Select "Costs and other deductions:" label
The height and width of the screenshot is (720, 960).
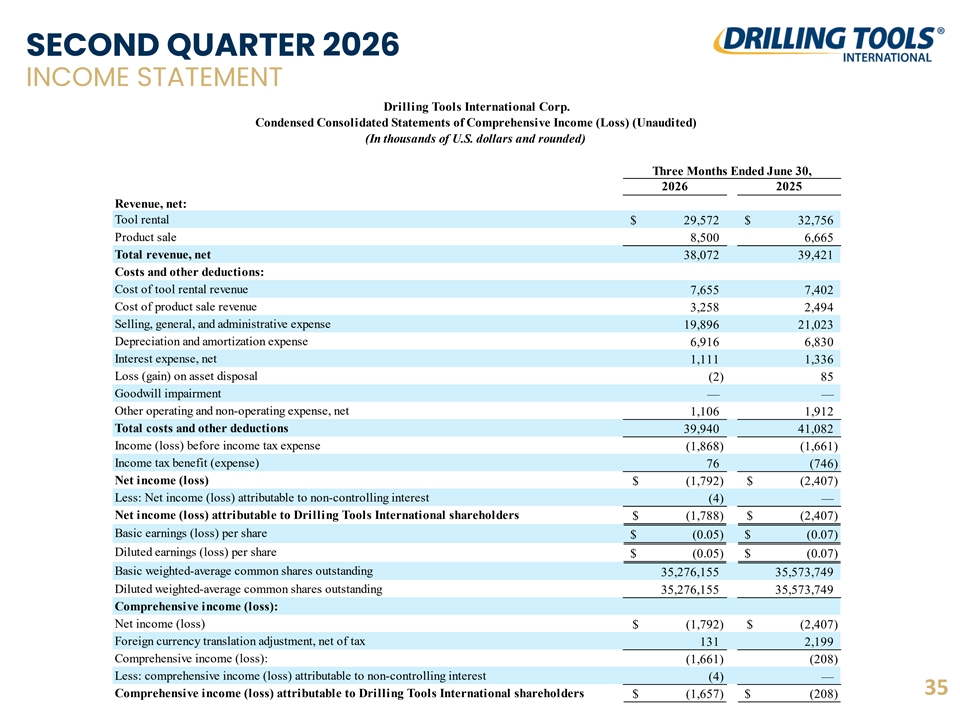[x=189, y=272]
